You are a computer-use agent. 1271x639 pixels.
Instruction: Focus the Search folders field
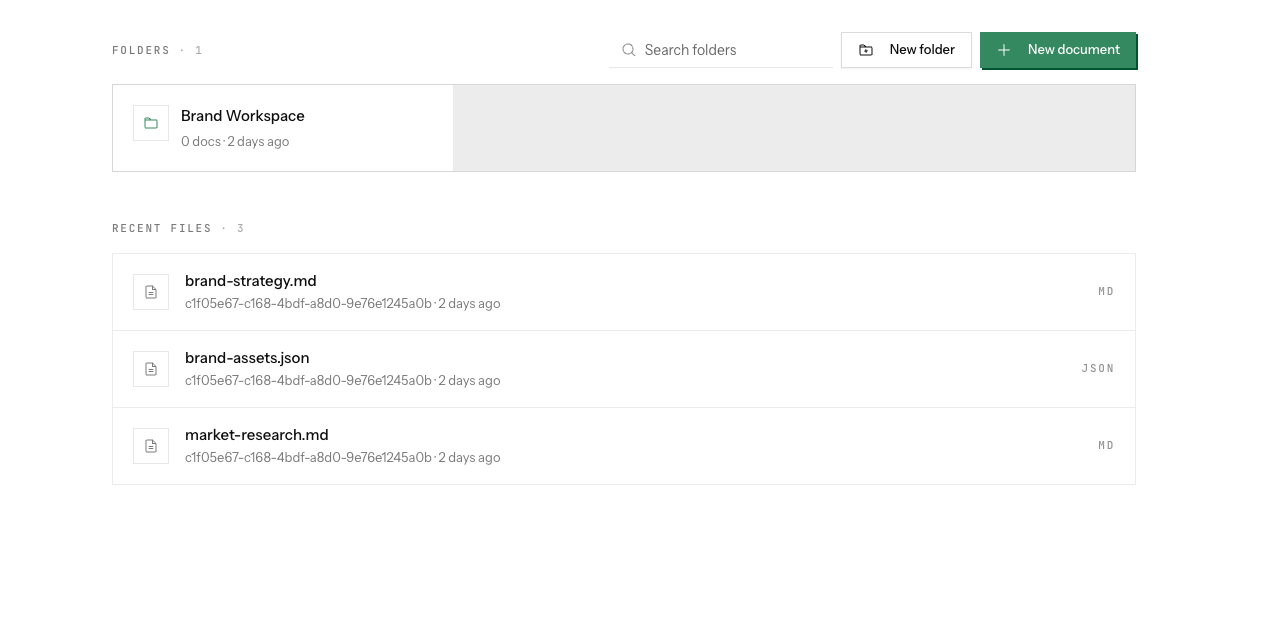click(x=720, y=50)
